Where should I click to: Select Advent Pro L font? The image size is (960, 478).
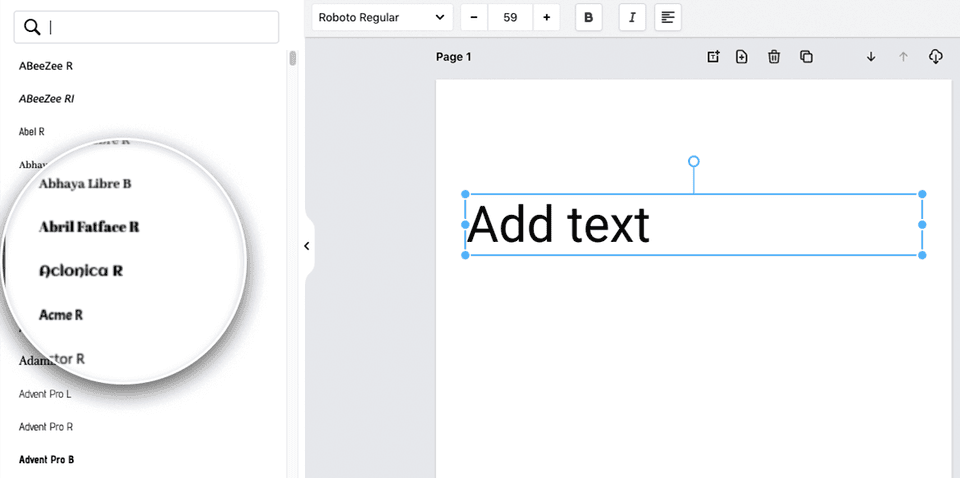(x=45, y=394)
